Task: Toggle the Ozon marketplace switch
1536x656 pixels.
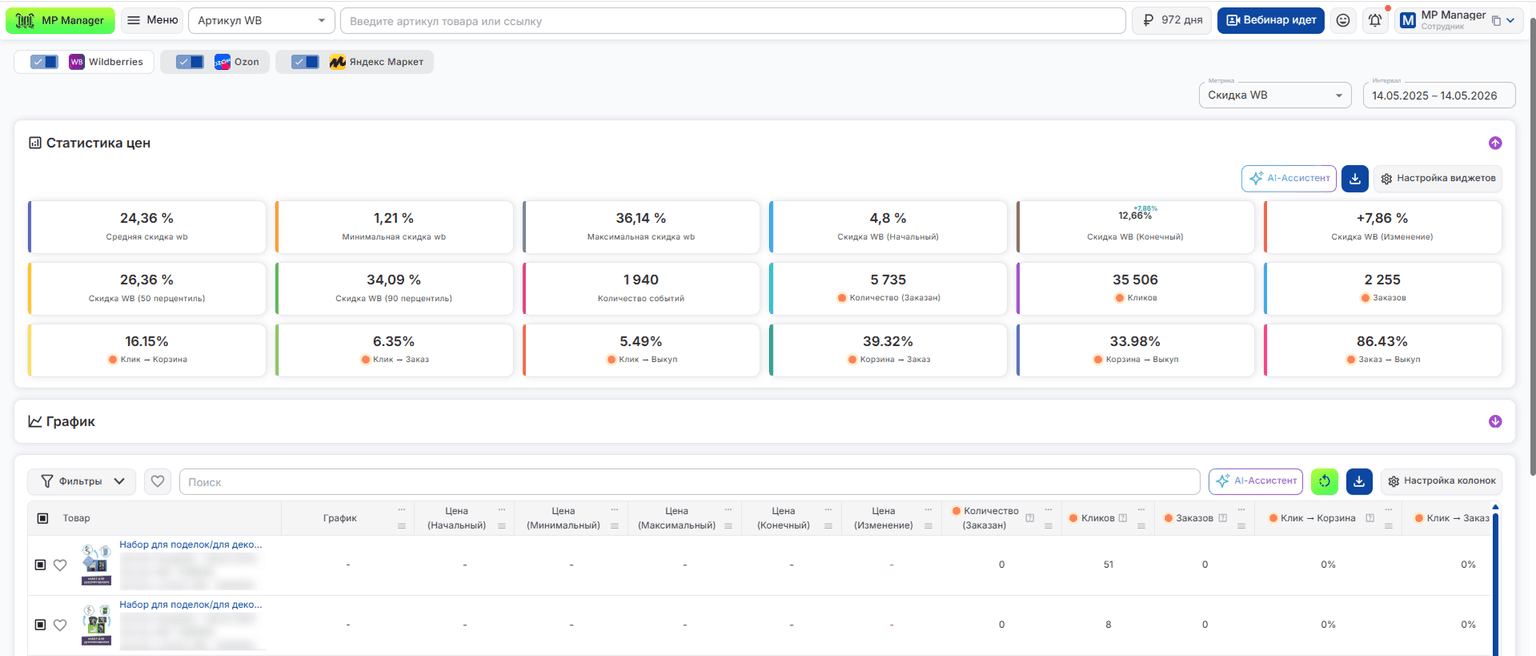Action: coord(190,62)
